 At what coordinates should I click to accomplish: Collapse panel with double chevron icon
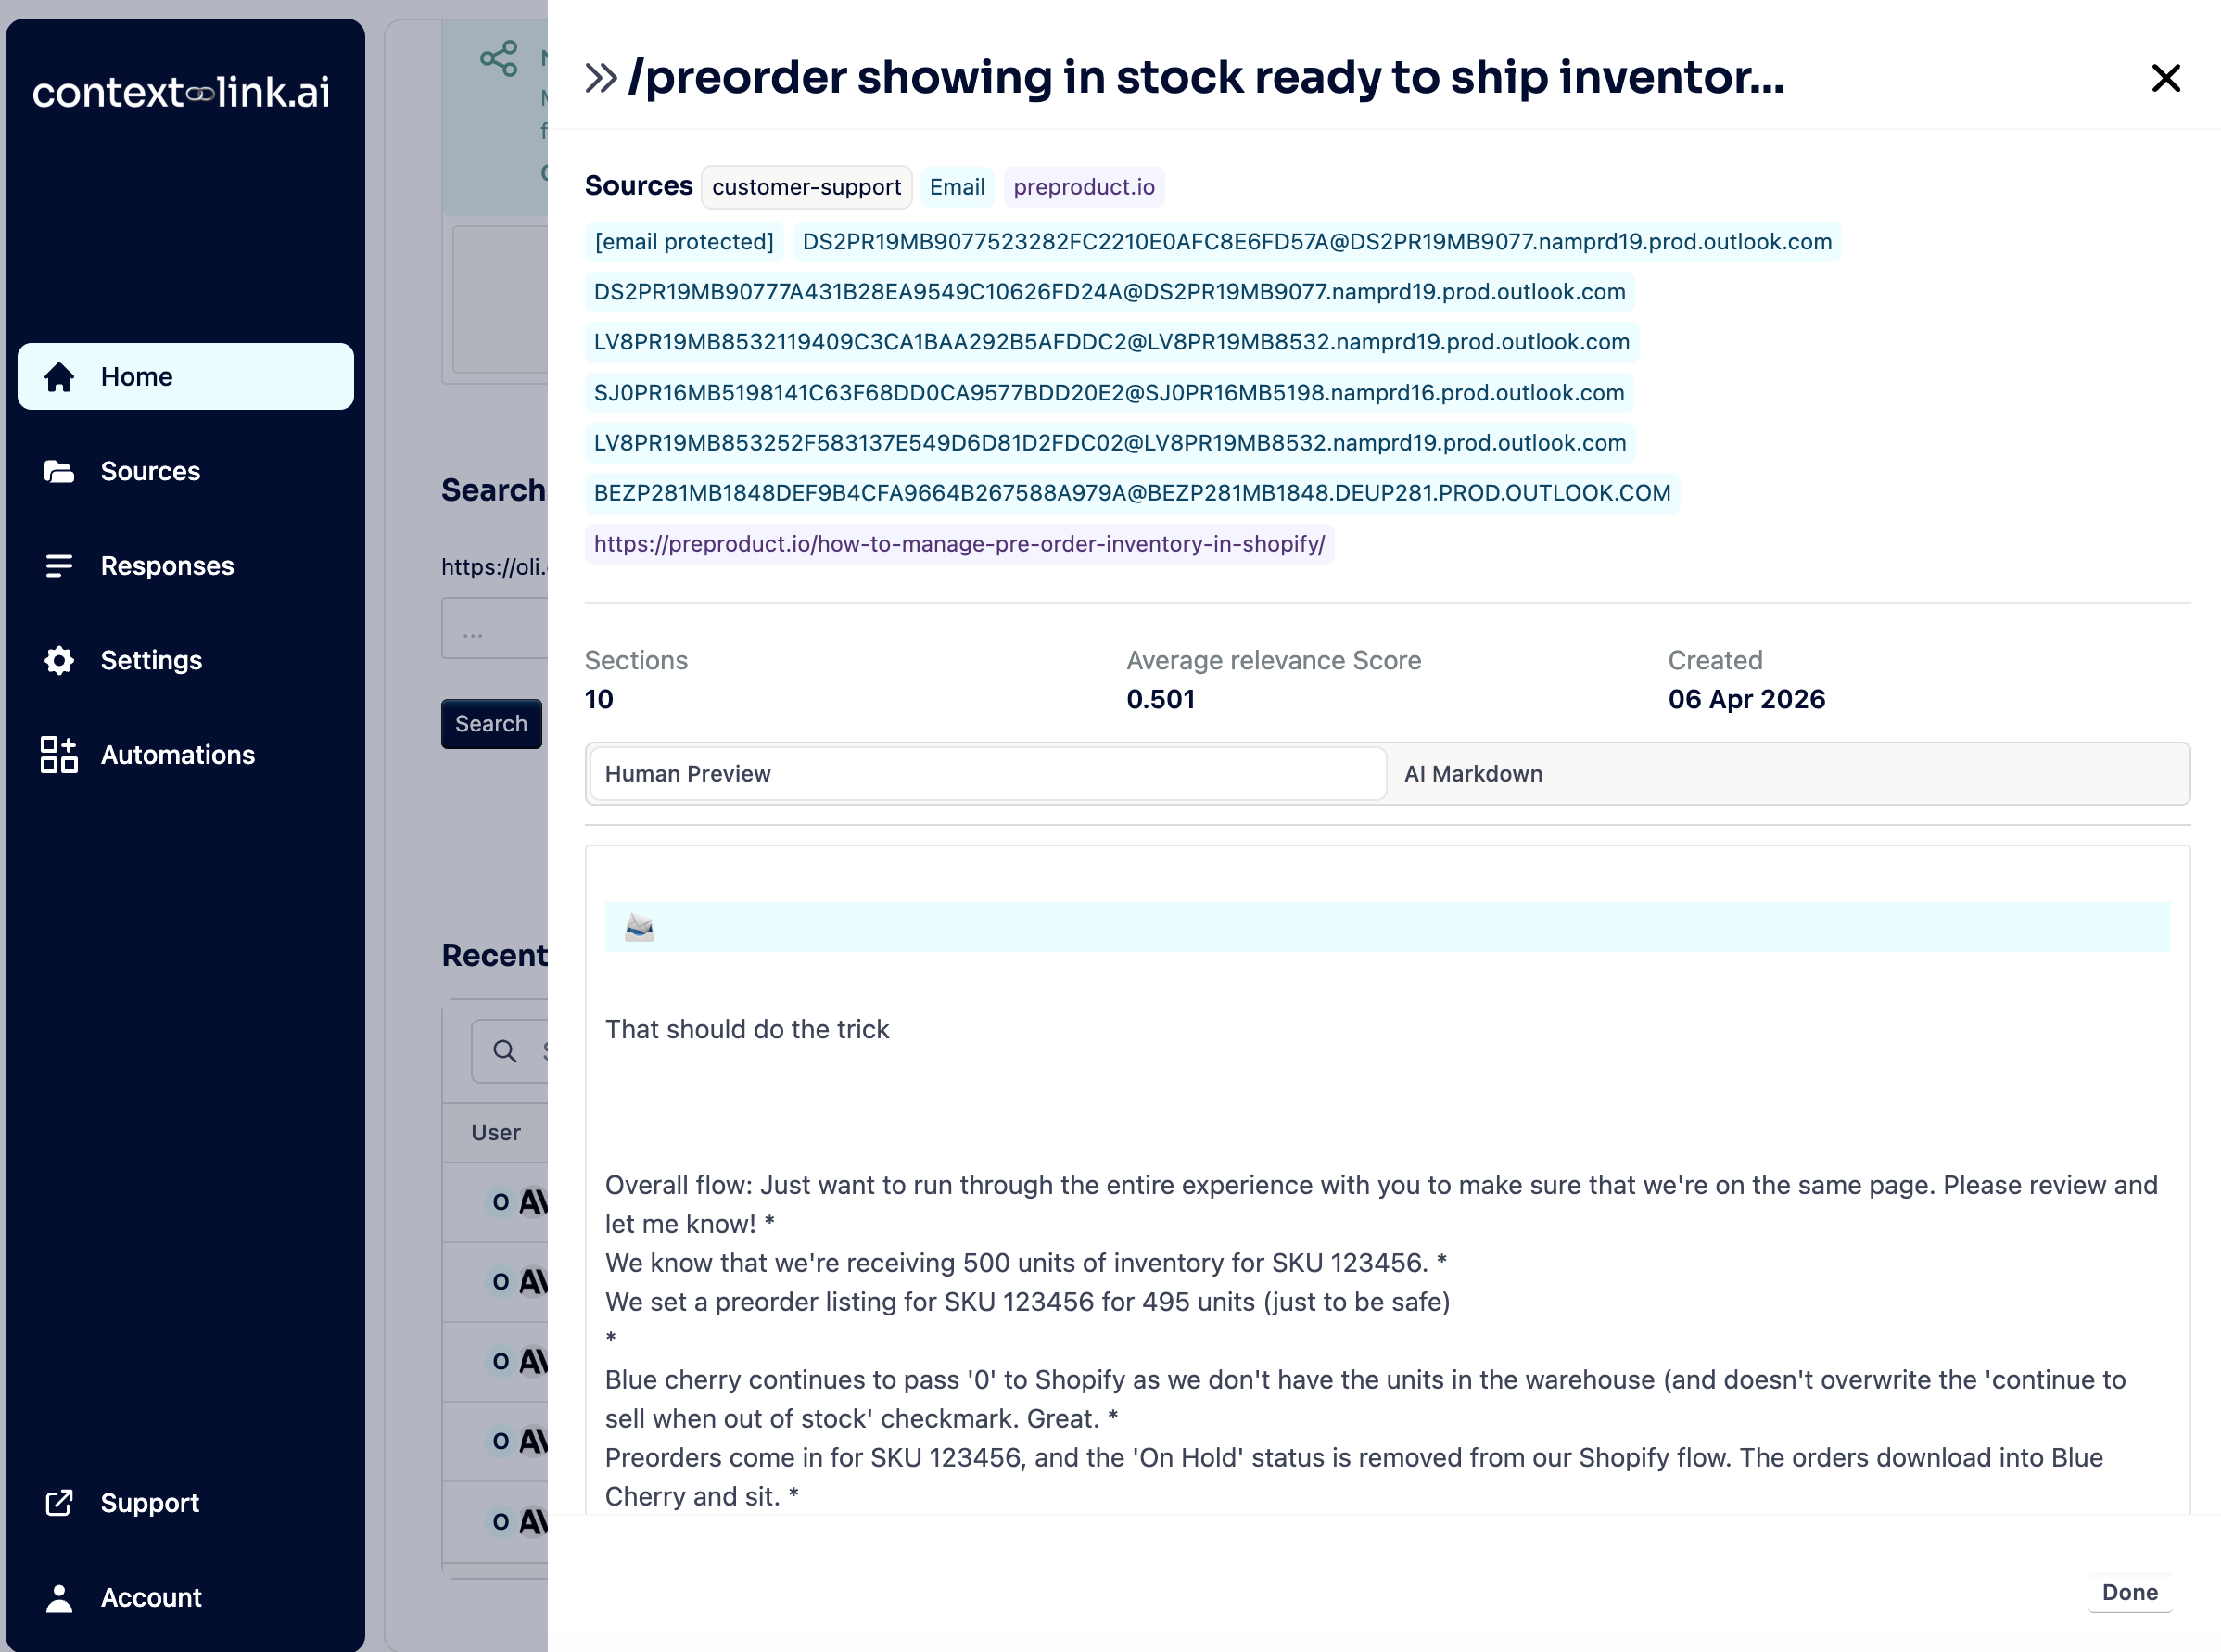601,78
